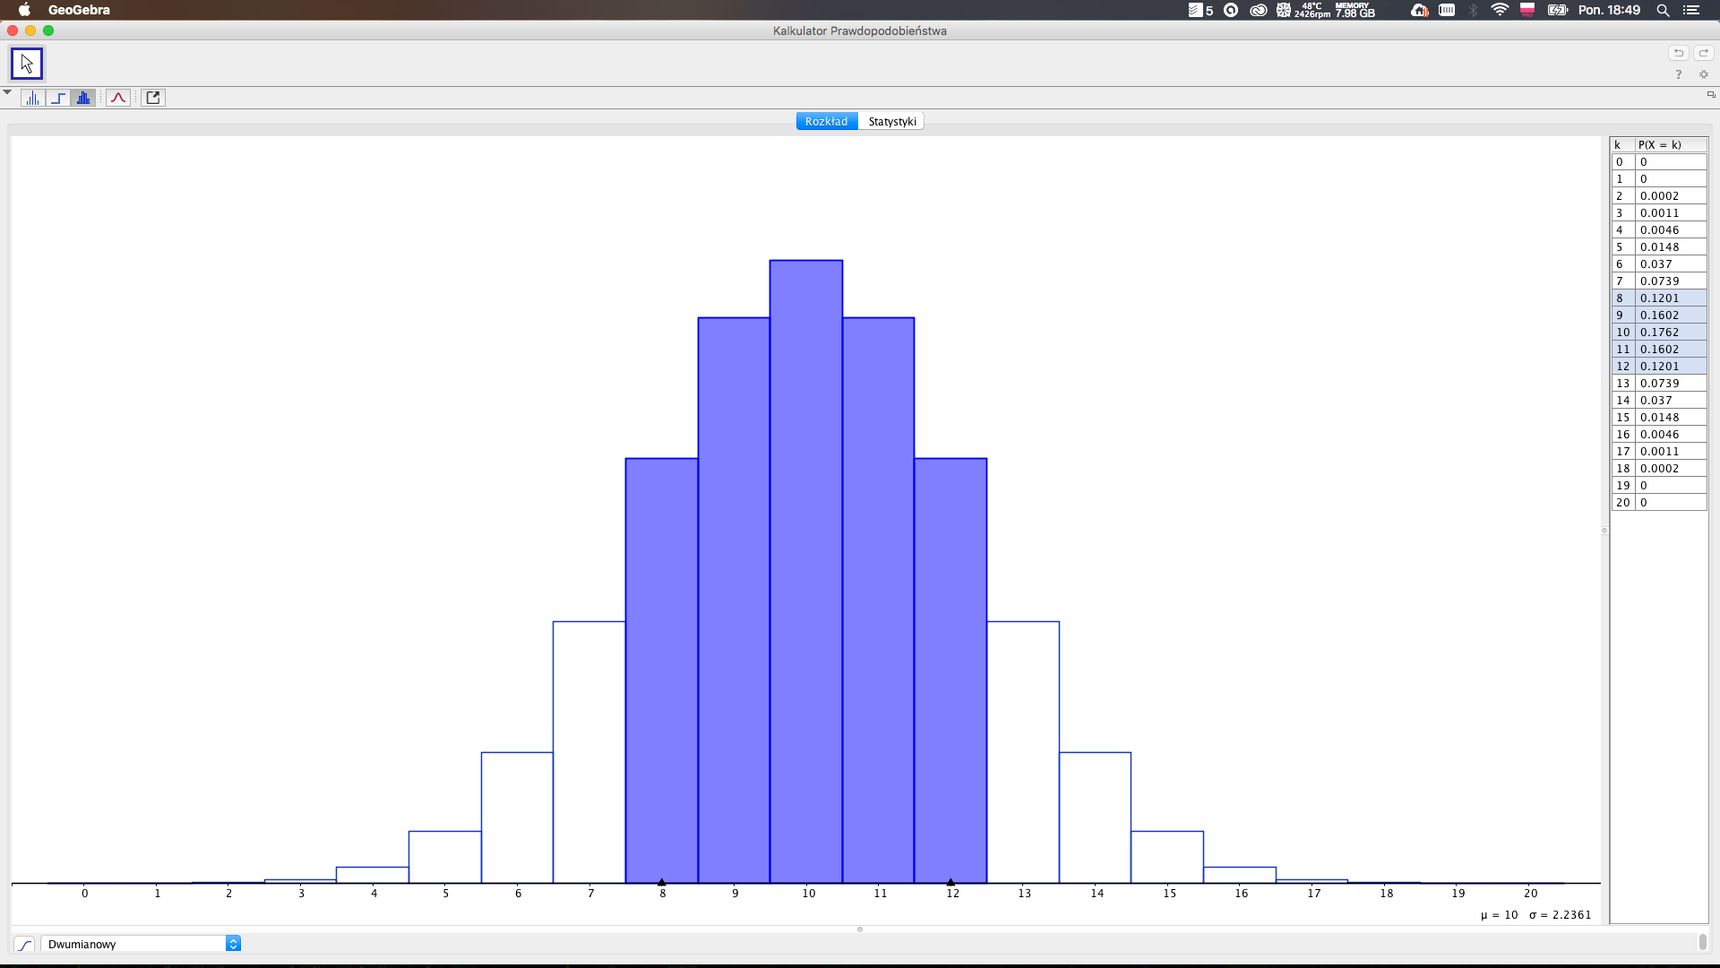
Task: Switch to line graph display
Action: 32,98
